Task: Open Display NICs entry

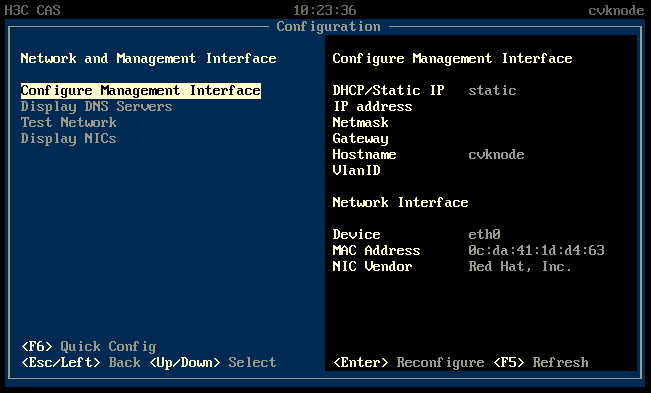Action: coord(69,139)
